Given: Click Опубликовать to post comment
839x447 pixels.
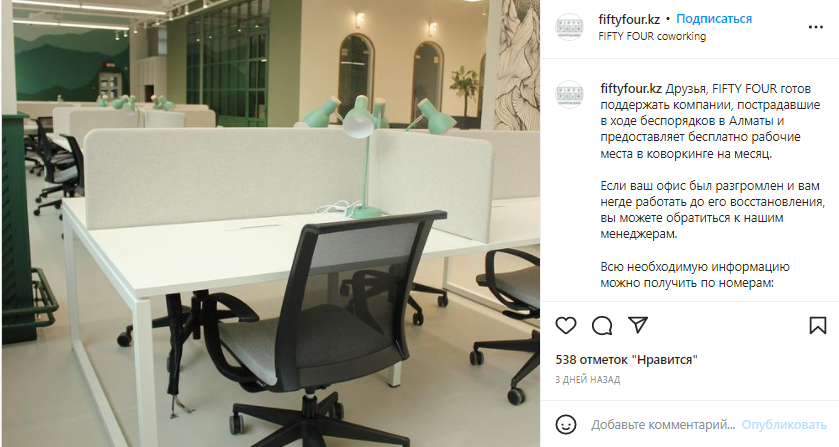Looking at the screenshot, I should (784, 425).
